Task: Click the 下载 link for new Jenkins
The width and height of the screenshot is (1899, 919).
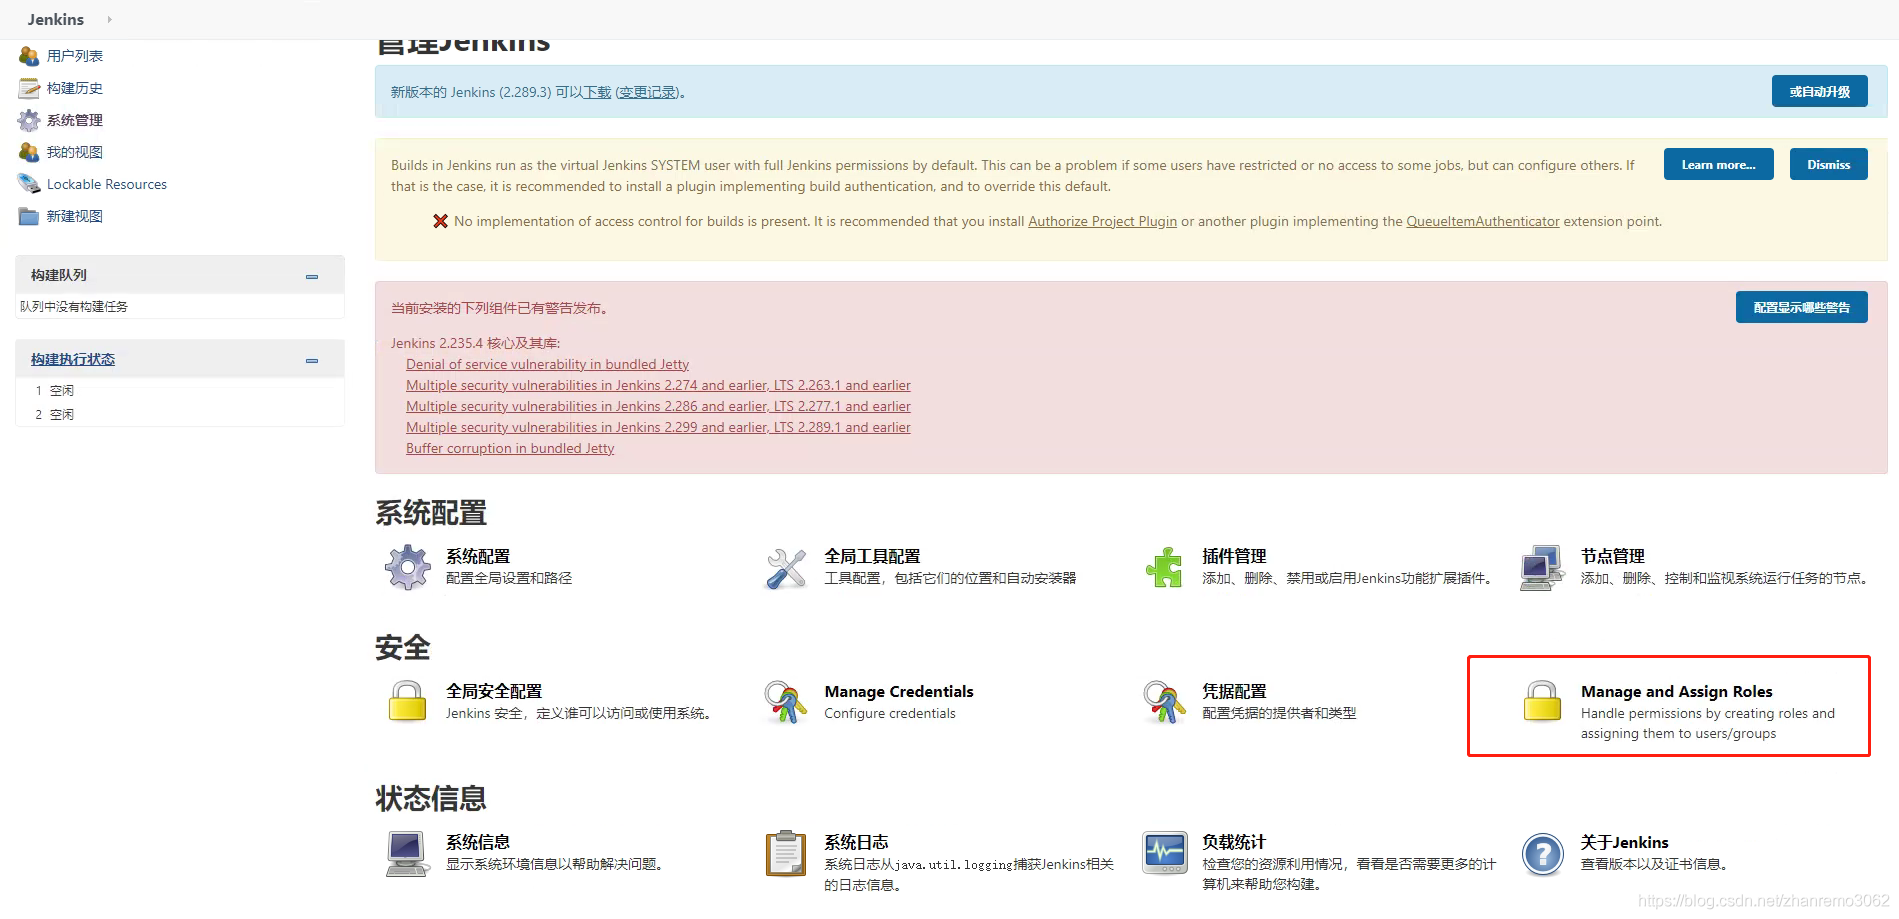Action: click(597, 92)
